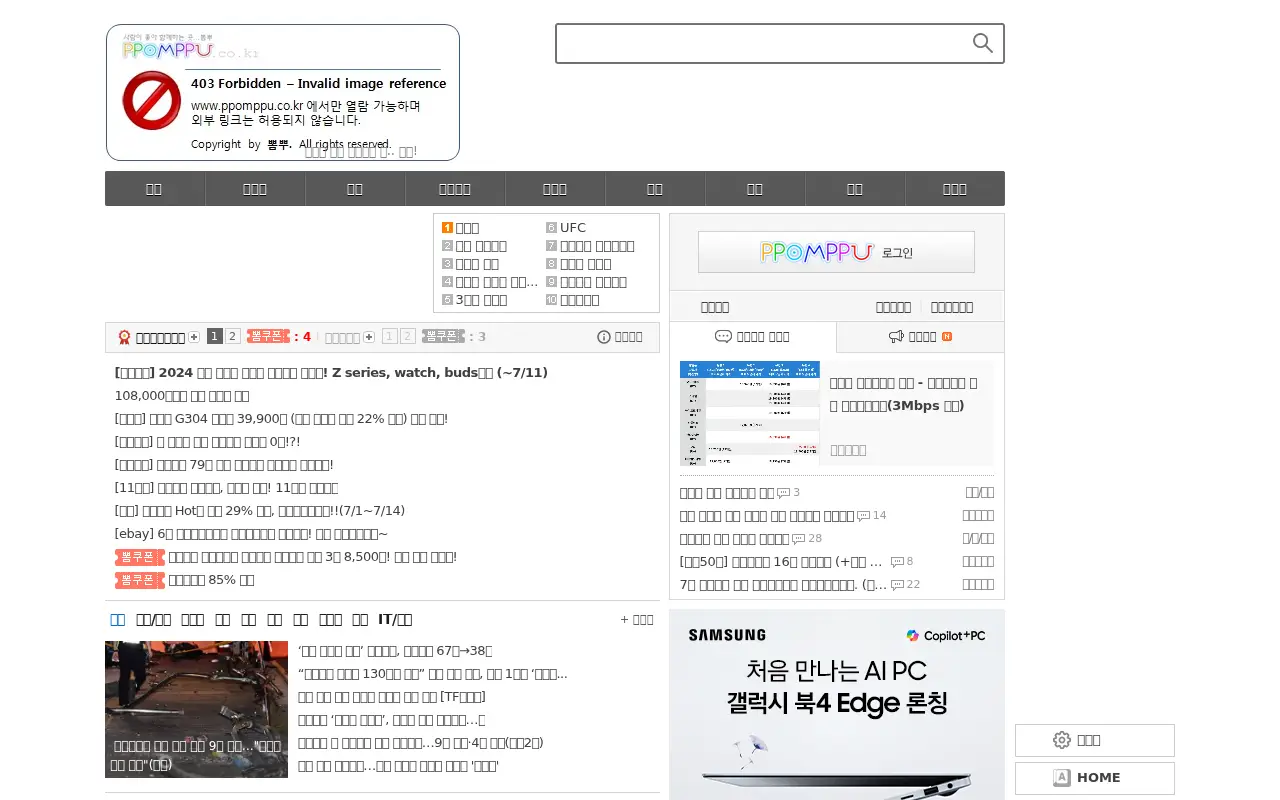Open the Hot 29% (7/1~7/14) deal
This screenshot has width=1280, height=800.
260,511
